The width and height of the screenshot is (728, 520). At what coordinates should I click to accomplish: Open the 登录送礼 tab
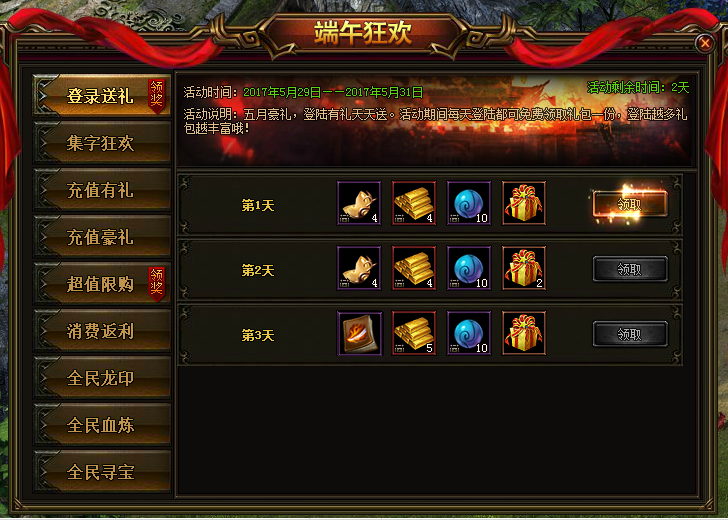point(102,95)
